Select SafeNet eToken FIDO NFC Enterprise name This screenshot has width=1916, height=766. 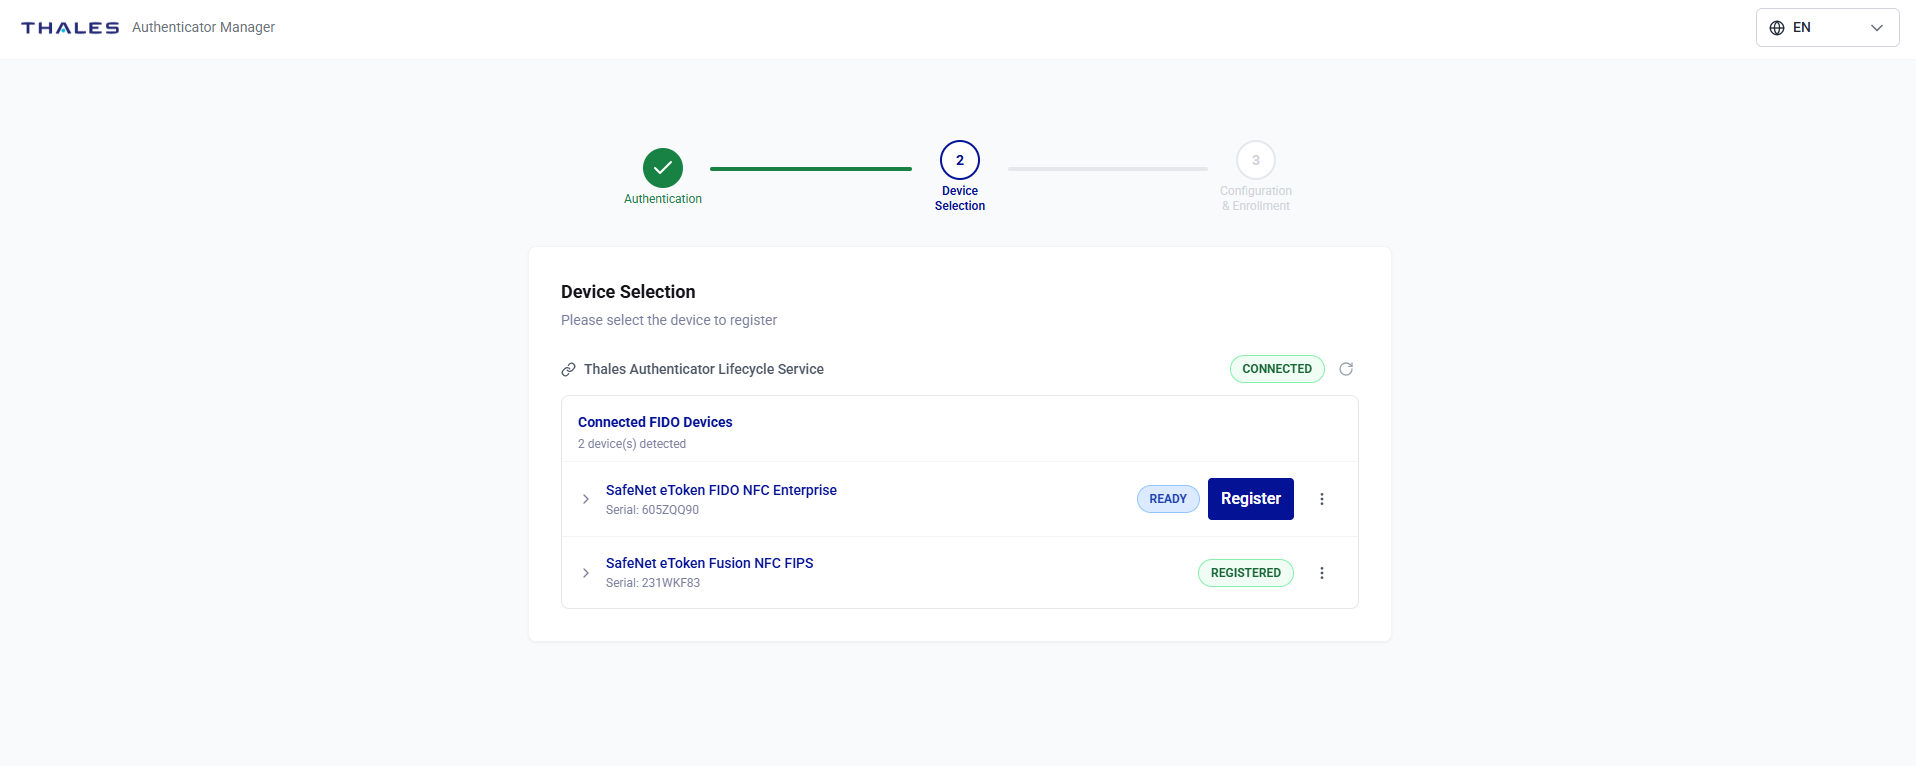pos(721,490)
